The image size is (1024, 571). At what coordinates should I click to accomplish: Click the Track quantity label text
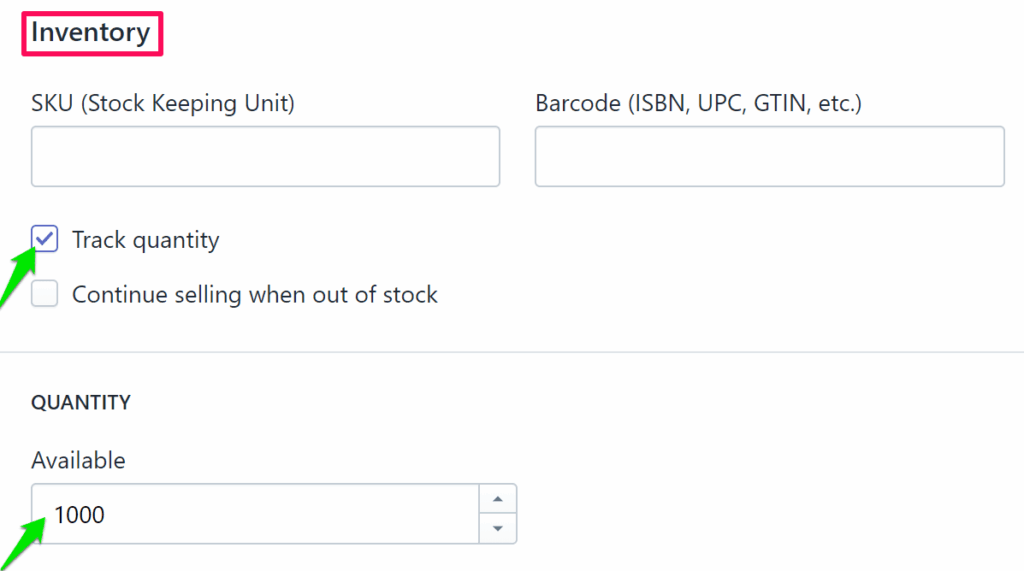145,240
